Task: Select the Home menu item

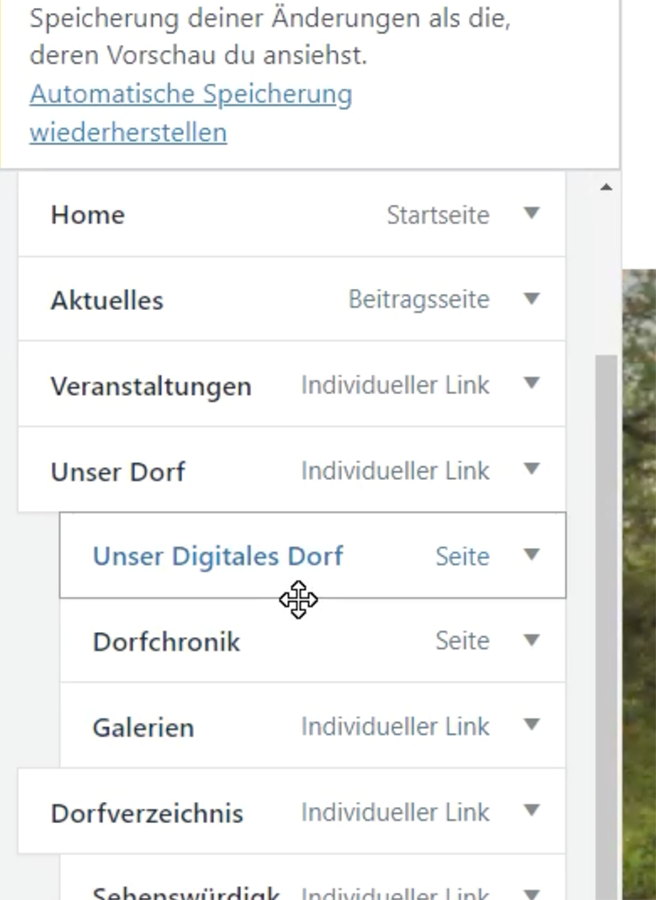Action: pos(88,215)
